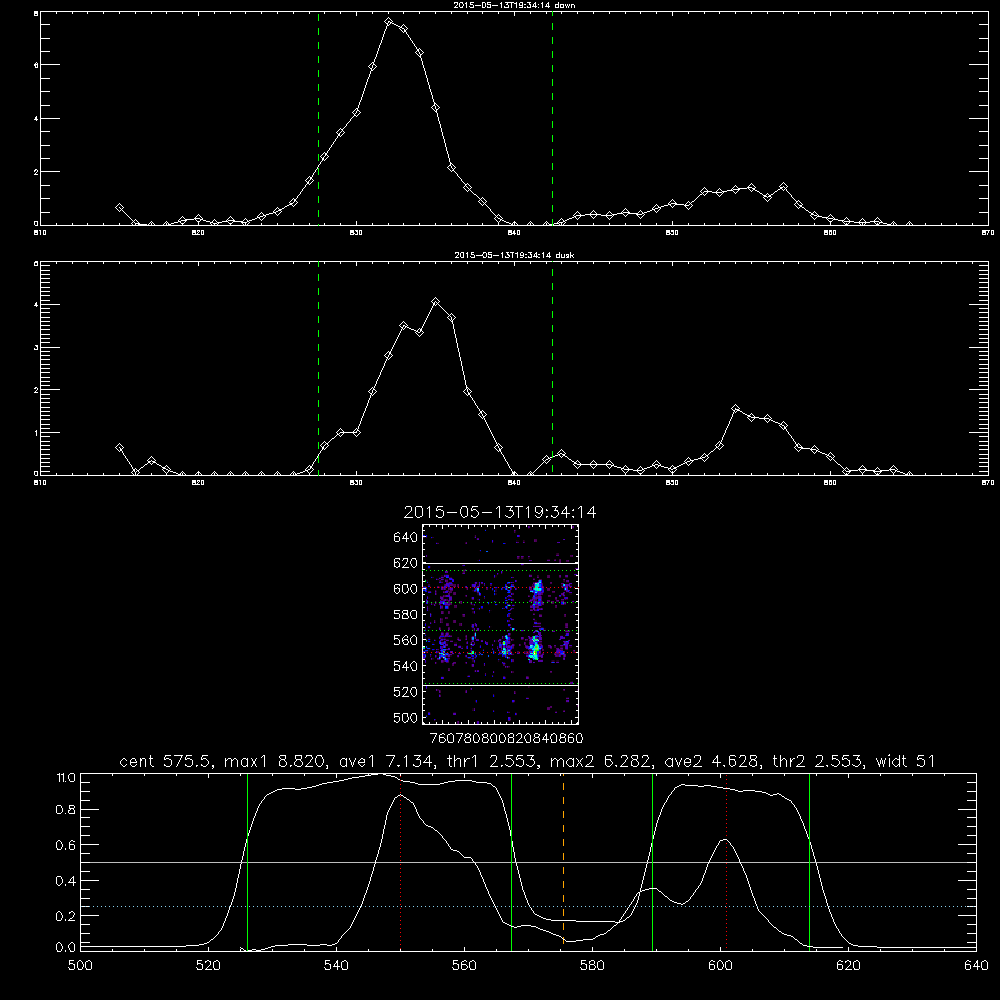Click the 'max1 8.820' value in bottom title

275,761
